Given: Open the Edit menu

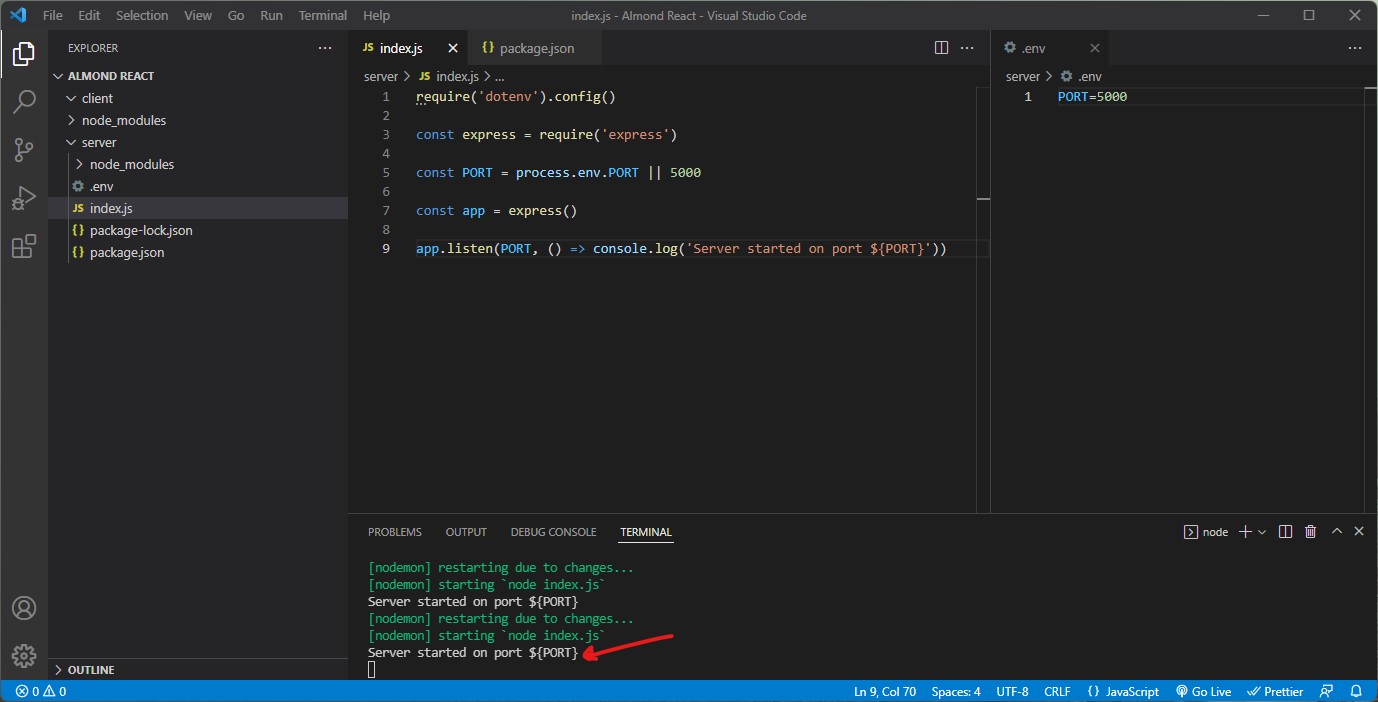Looking at the screenshot, I should (89, 15).
